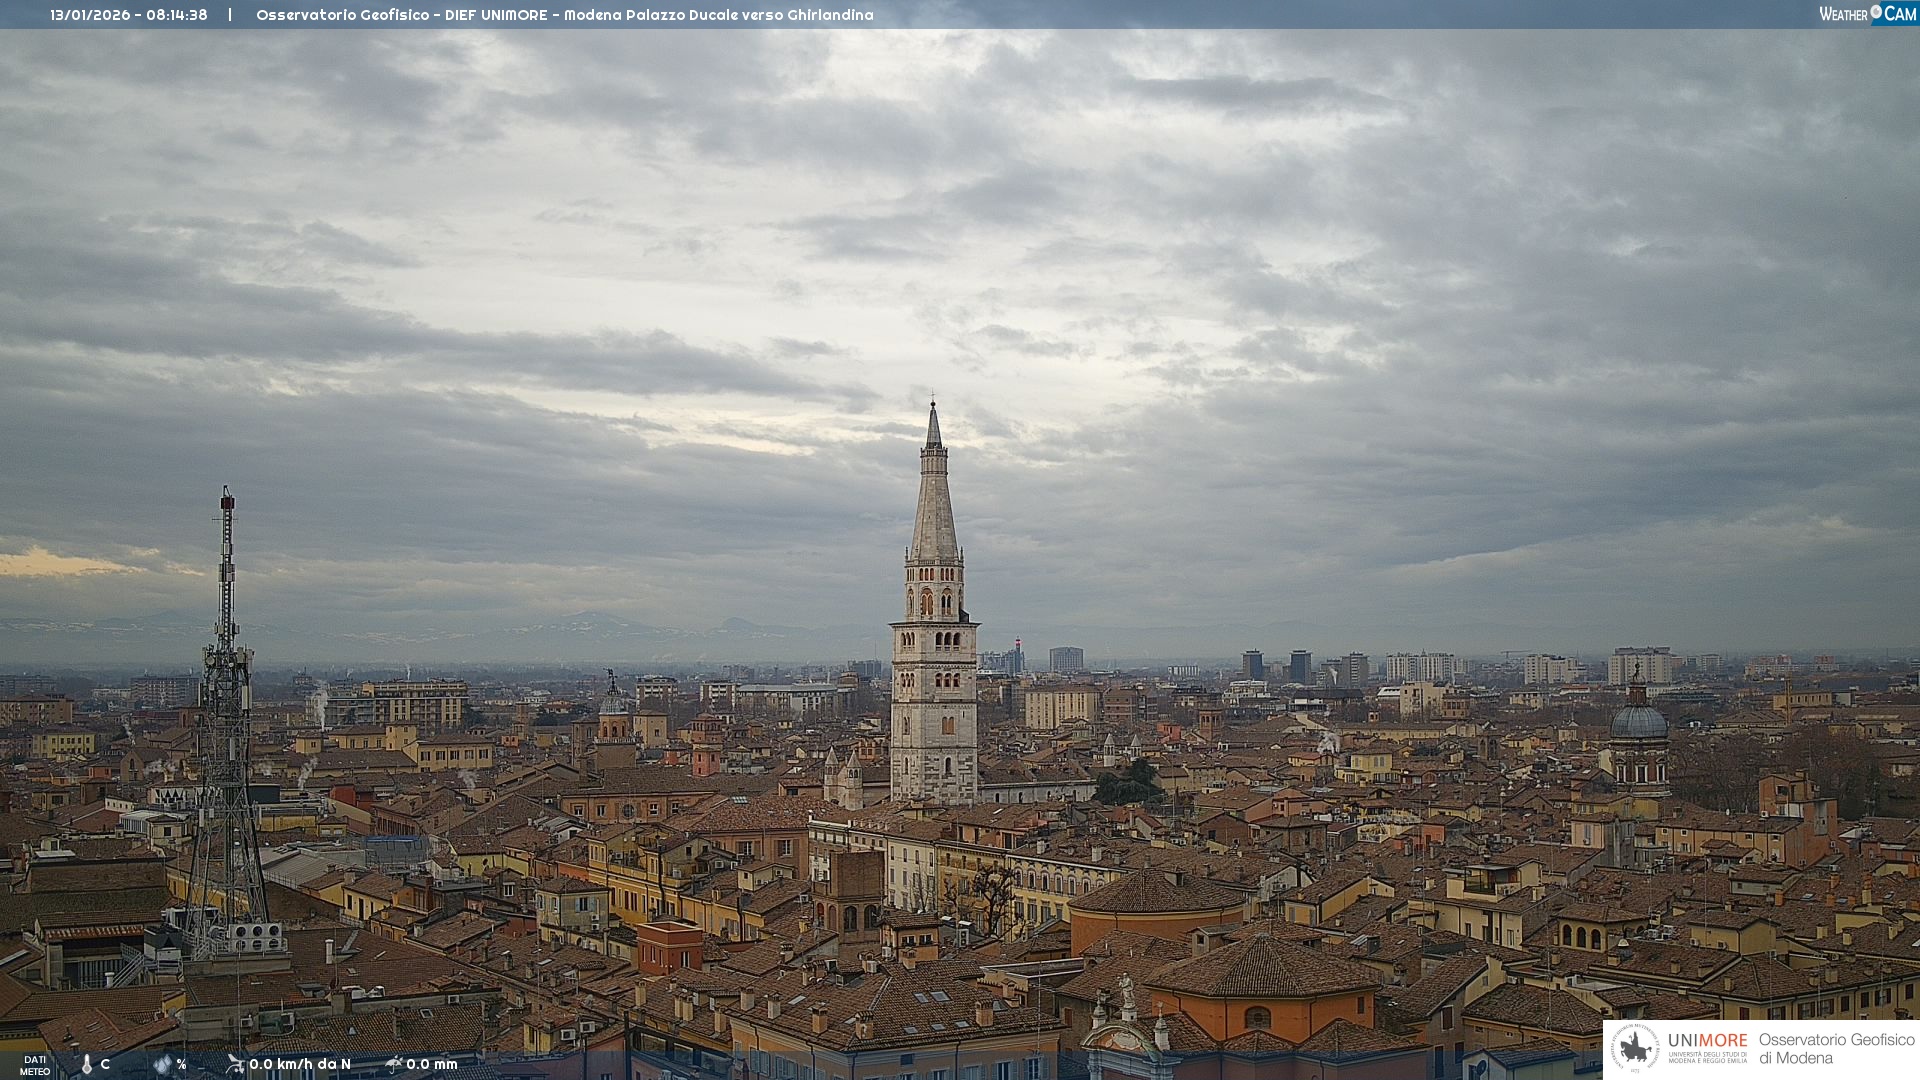Click the humidity percent symbol
Screen dimensions: 1920x1080
click(x=181, y=1064)
